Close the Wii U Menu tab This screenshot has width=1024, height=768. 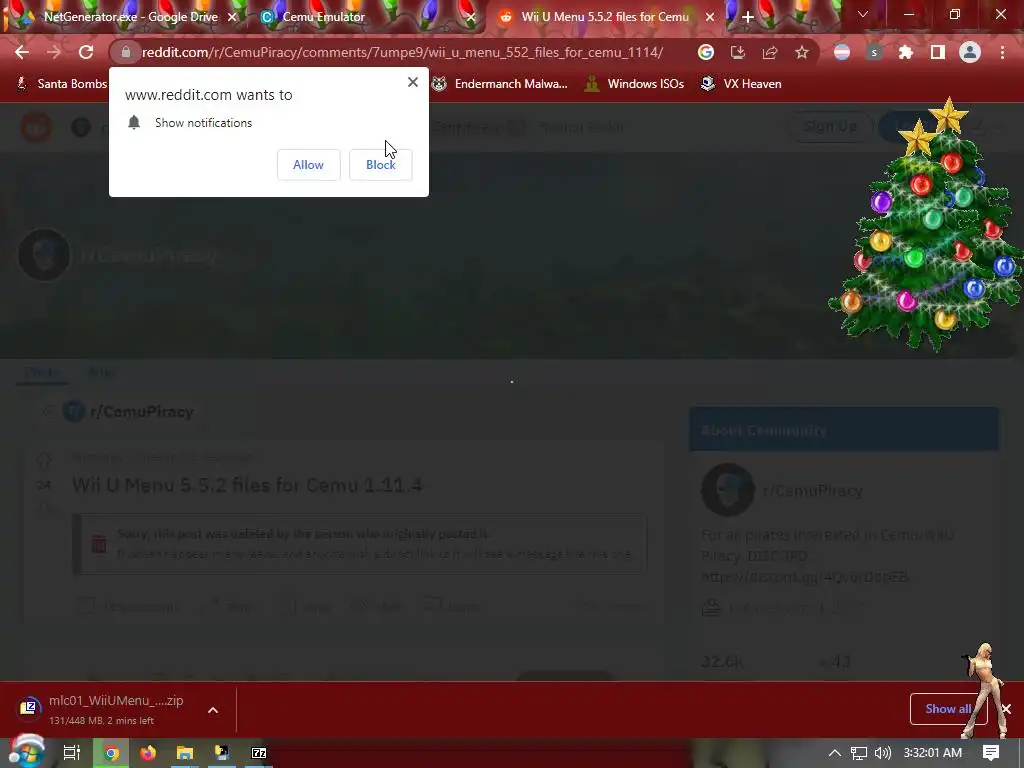pyautogui.click(x=710, y=17)
